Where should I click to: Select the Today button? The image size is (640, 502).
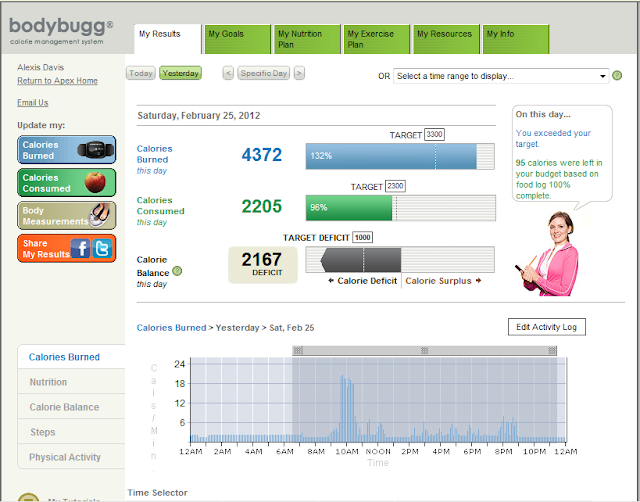coord(140,73)
